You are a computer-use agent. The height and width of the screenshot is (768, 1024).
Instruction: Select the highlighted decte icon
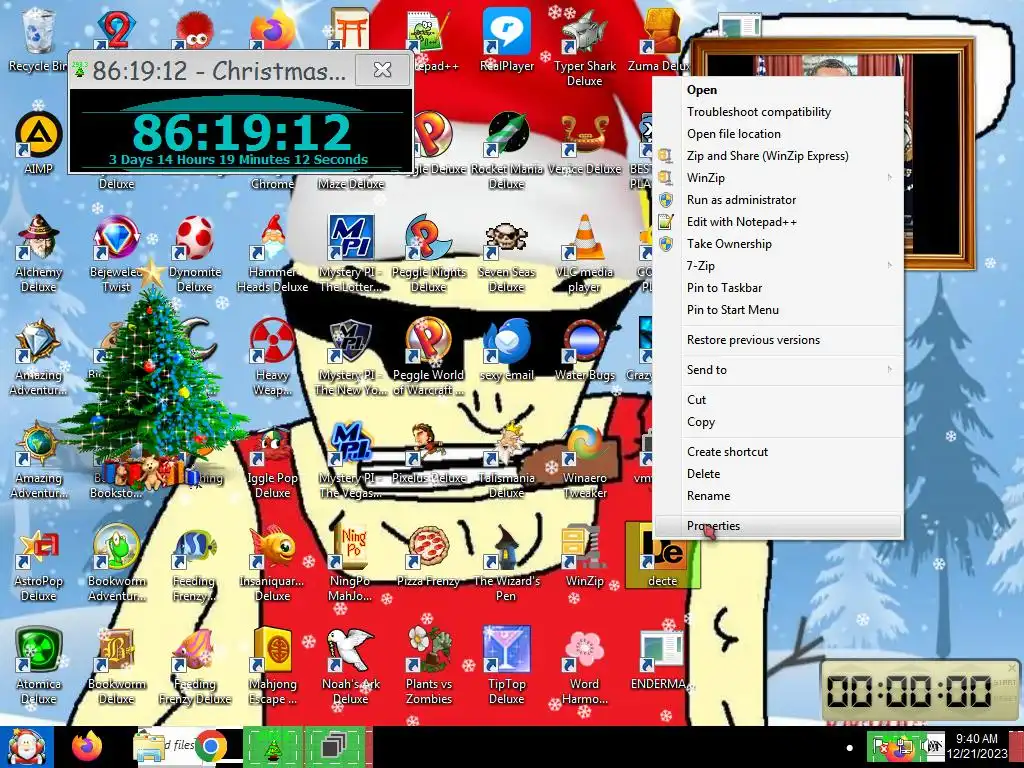point(662,556)
